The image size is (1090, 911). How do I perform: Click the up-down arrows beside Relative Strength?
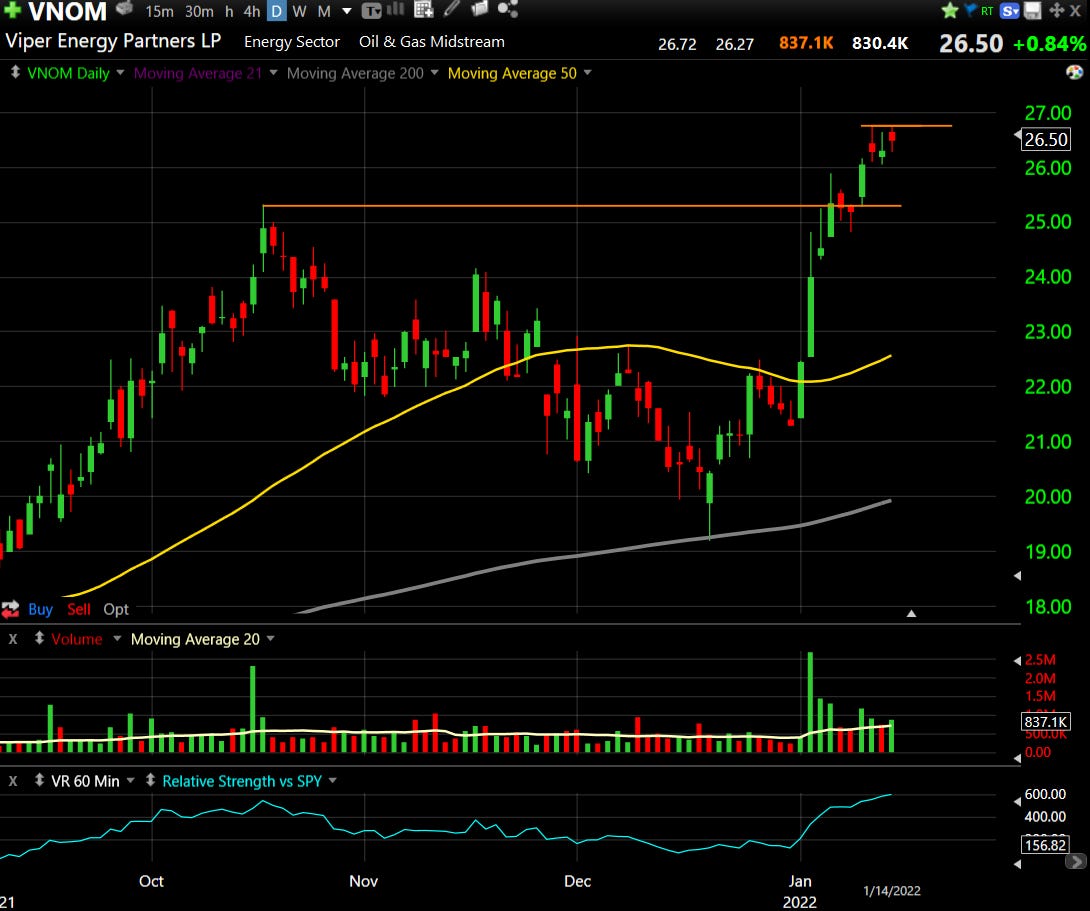point(150,780)
